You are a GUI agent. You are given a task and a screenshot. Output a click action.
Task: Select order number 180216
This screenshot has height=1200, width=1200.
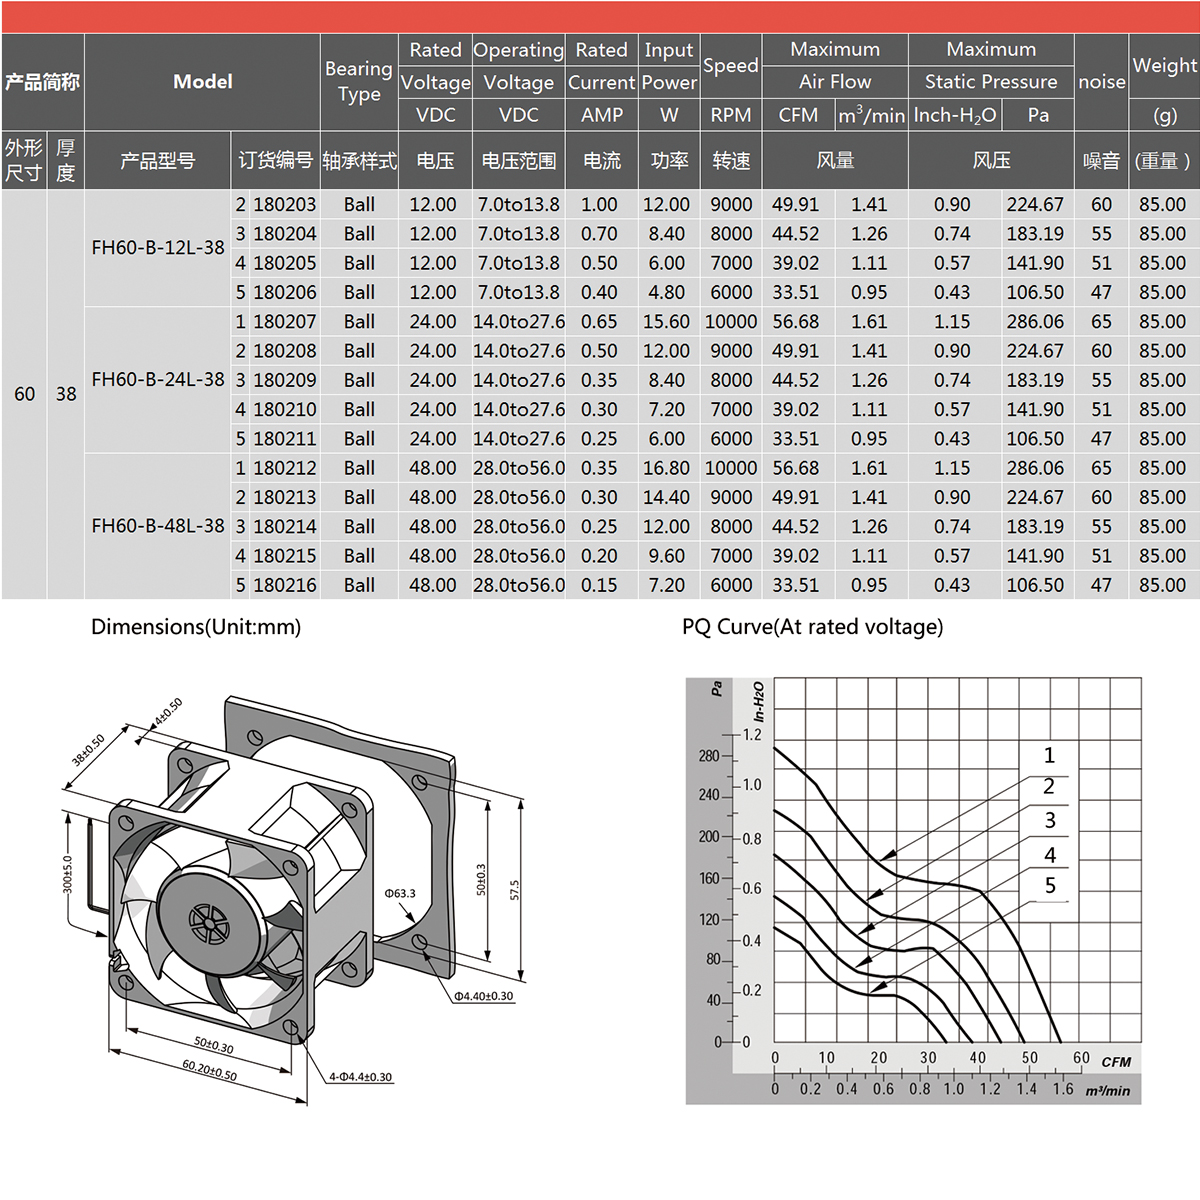(285, 585)
